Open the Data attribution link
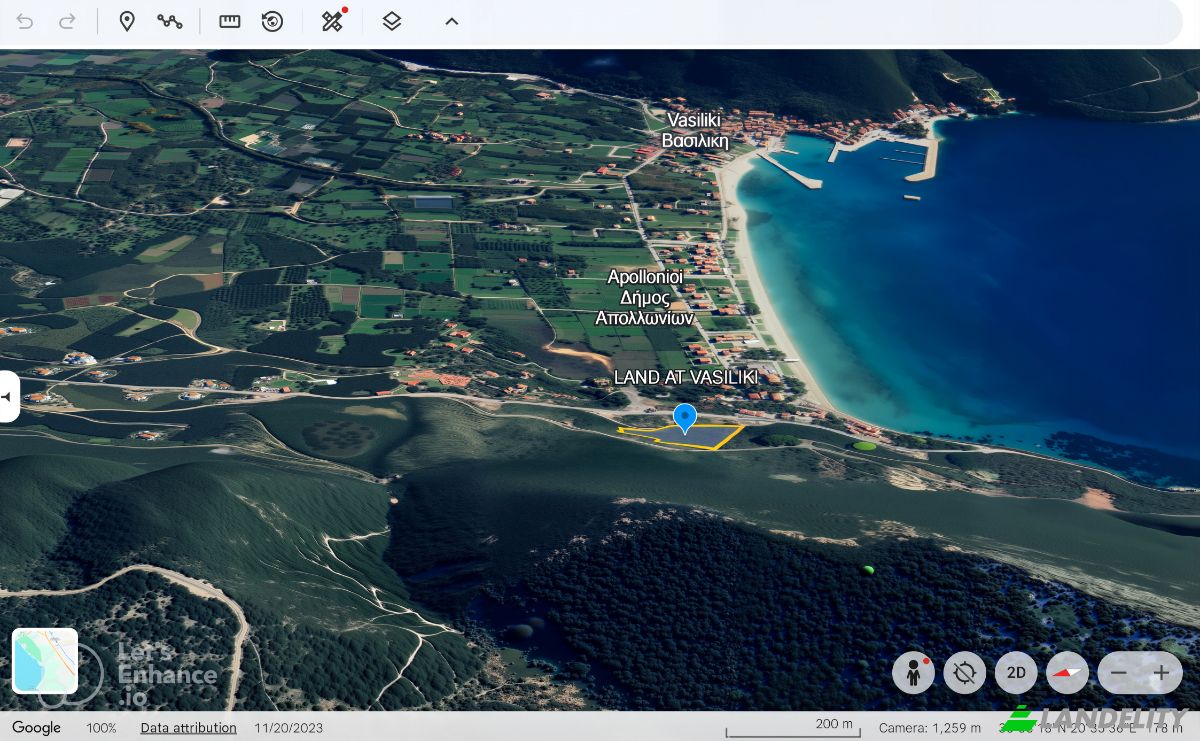The image size is (1200, 741). pyautogui.click(x=188, y=728)
